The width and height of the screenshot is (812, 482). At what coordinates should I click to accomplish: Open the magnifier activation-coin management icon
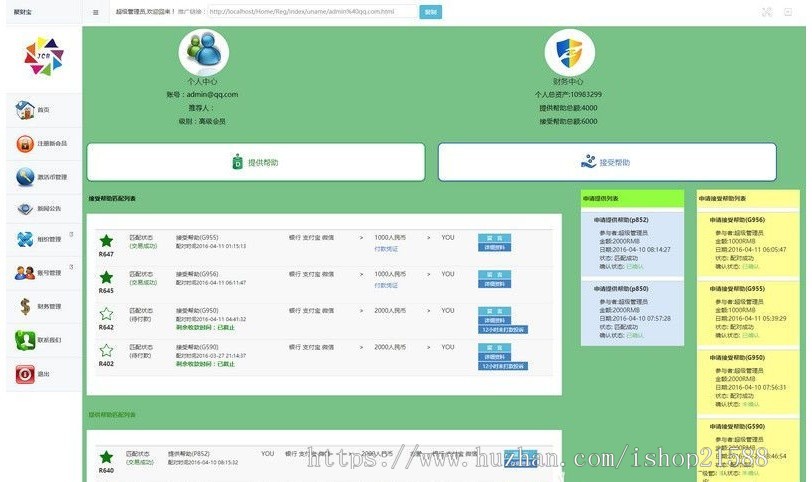(x=25, y=177)
